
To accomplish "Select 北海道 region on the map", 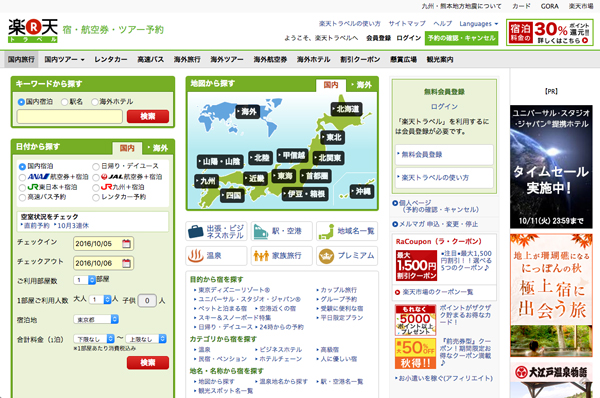I will click(346, 109).
